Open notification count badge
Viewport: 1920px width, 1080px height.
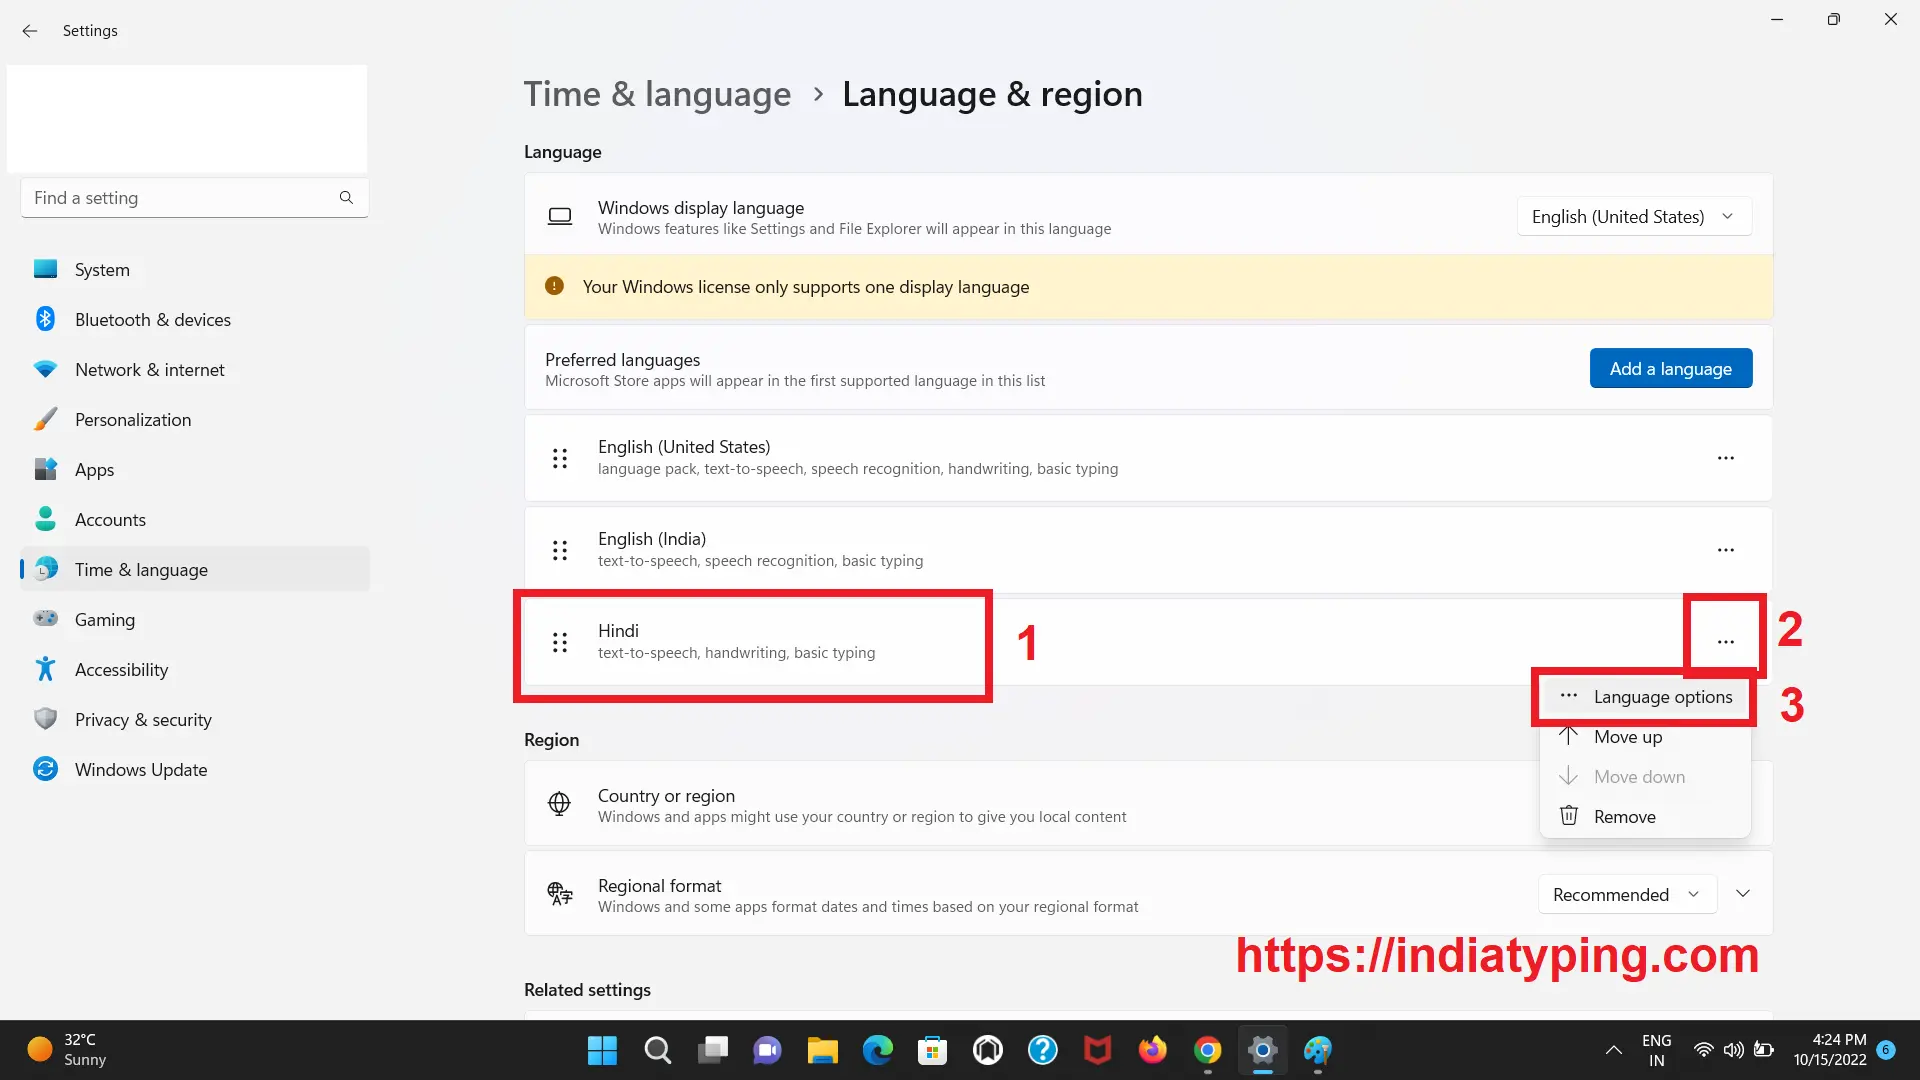click(1886, 1050)
